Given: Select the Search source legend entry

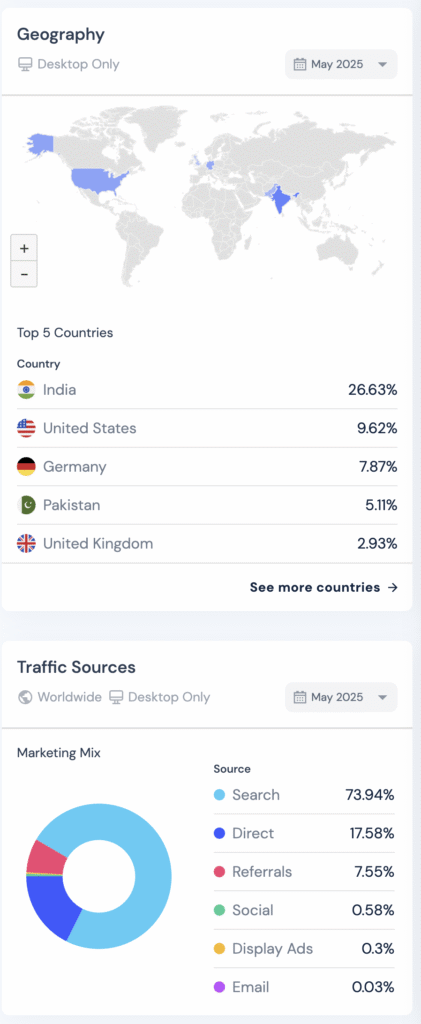Looking at the screenshot, I should coord(304,795).
